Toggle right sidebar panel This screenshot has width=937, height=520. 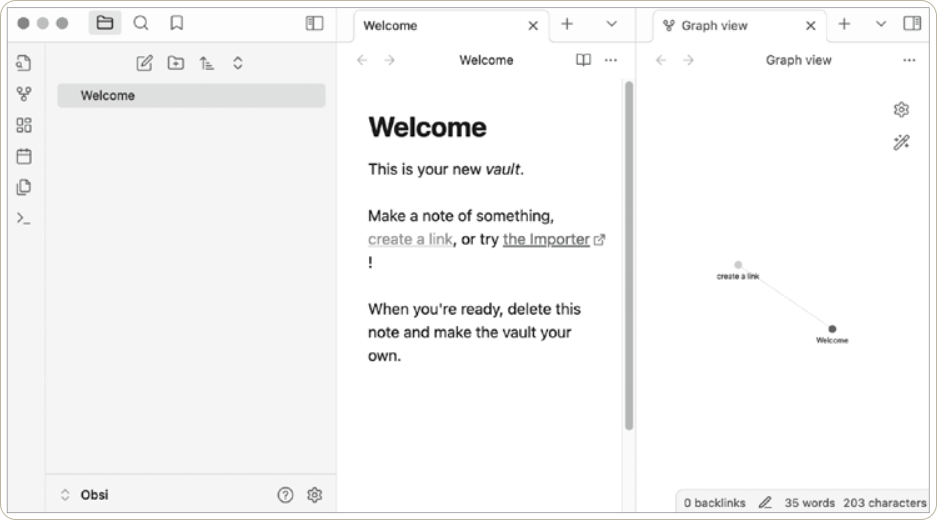[x=912, y=23]
